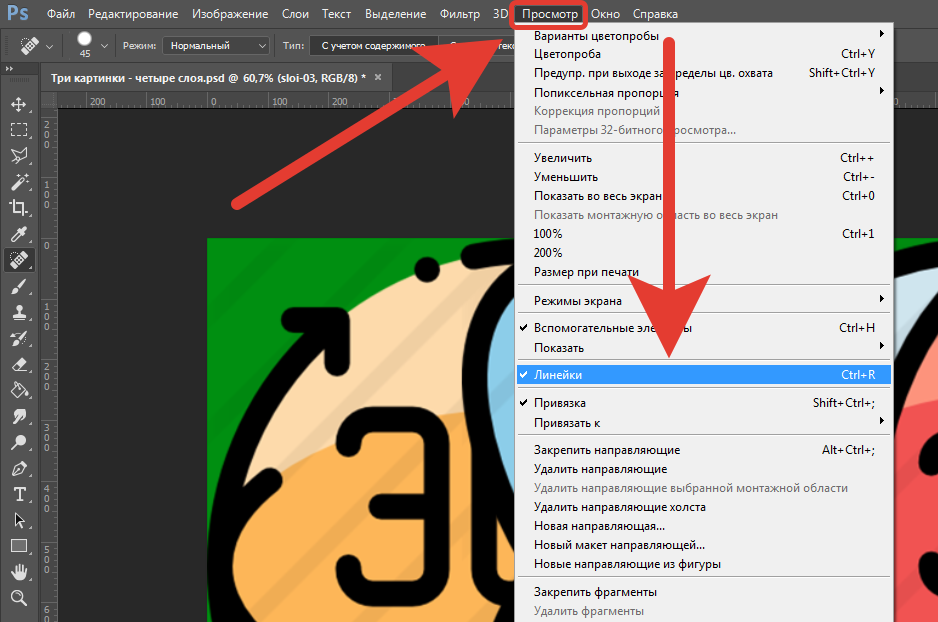Select the Zoom tool
Screen dimensions: 938x622
click(x=19, y=598)
